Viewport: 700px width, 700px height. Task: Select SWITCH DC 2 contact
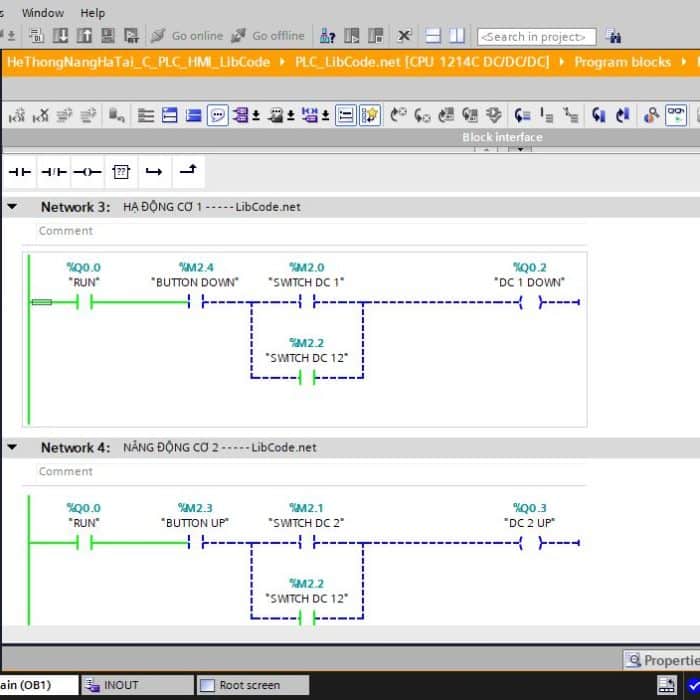[307, 543]
